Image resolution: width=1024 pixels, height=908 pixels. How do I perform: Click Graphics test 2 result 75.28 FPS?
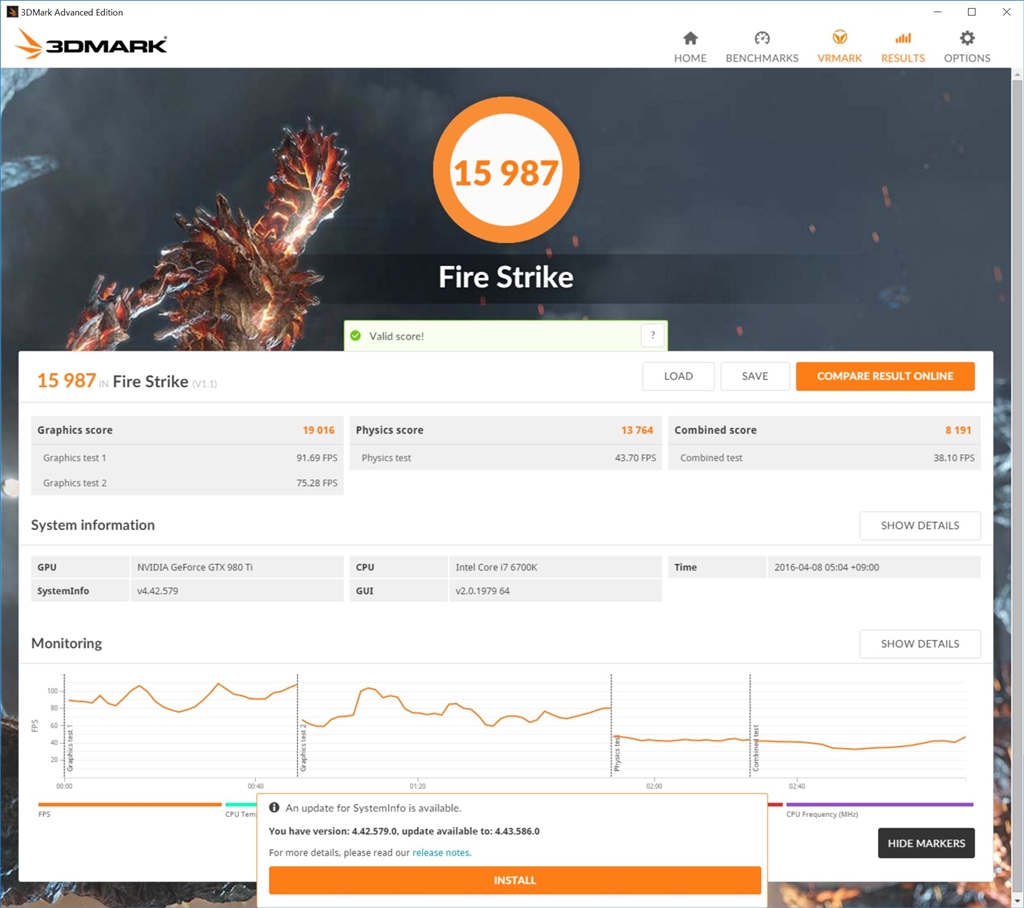(317, 483)
